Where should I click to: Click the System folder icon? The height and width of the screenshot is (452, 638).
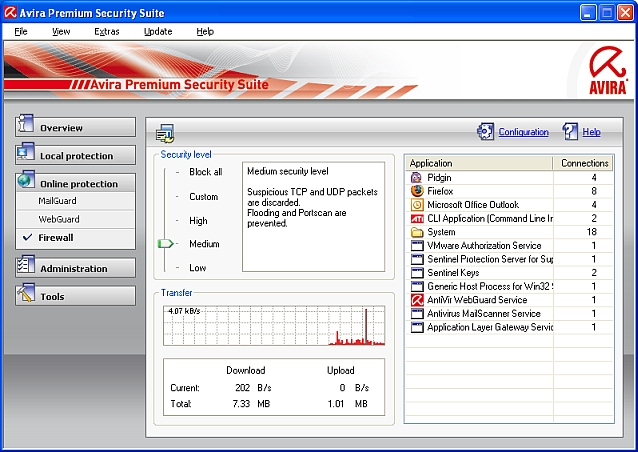click(417, 232)
